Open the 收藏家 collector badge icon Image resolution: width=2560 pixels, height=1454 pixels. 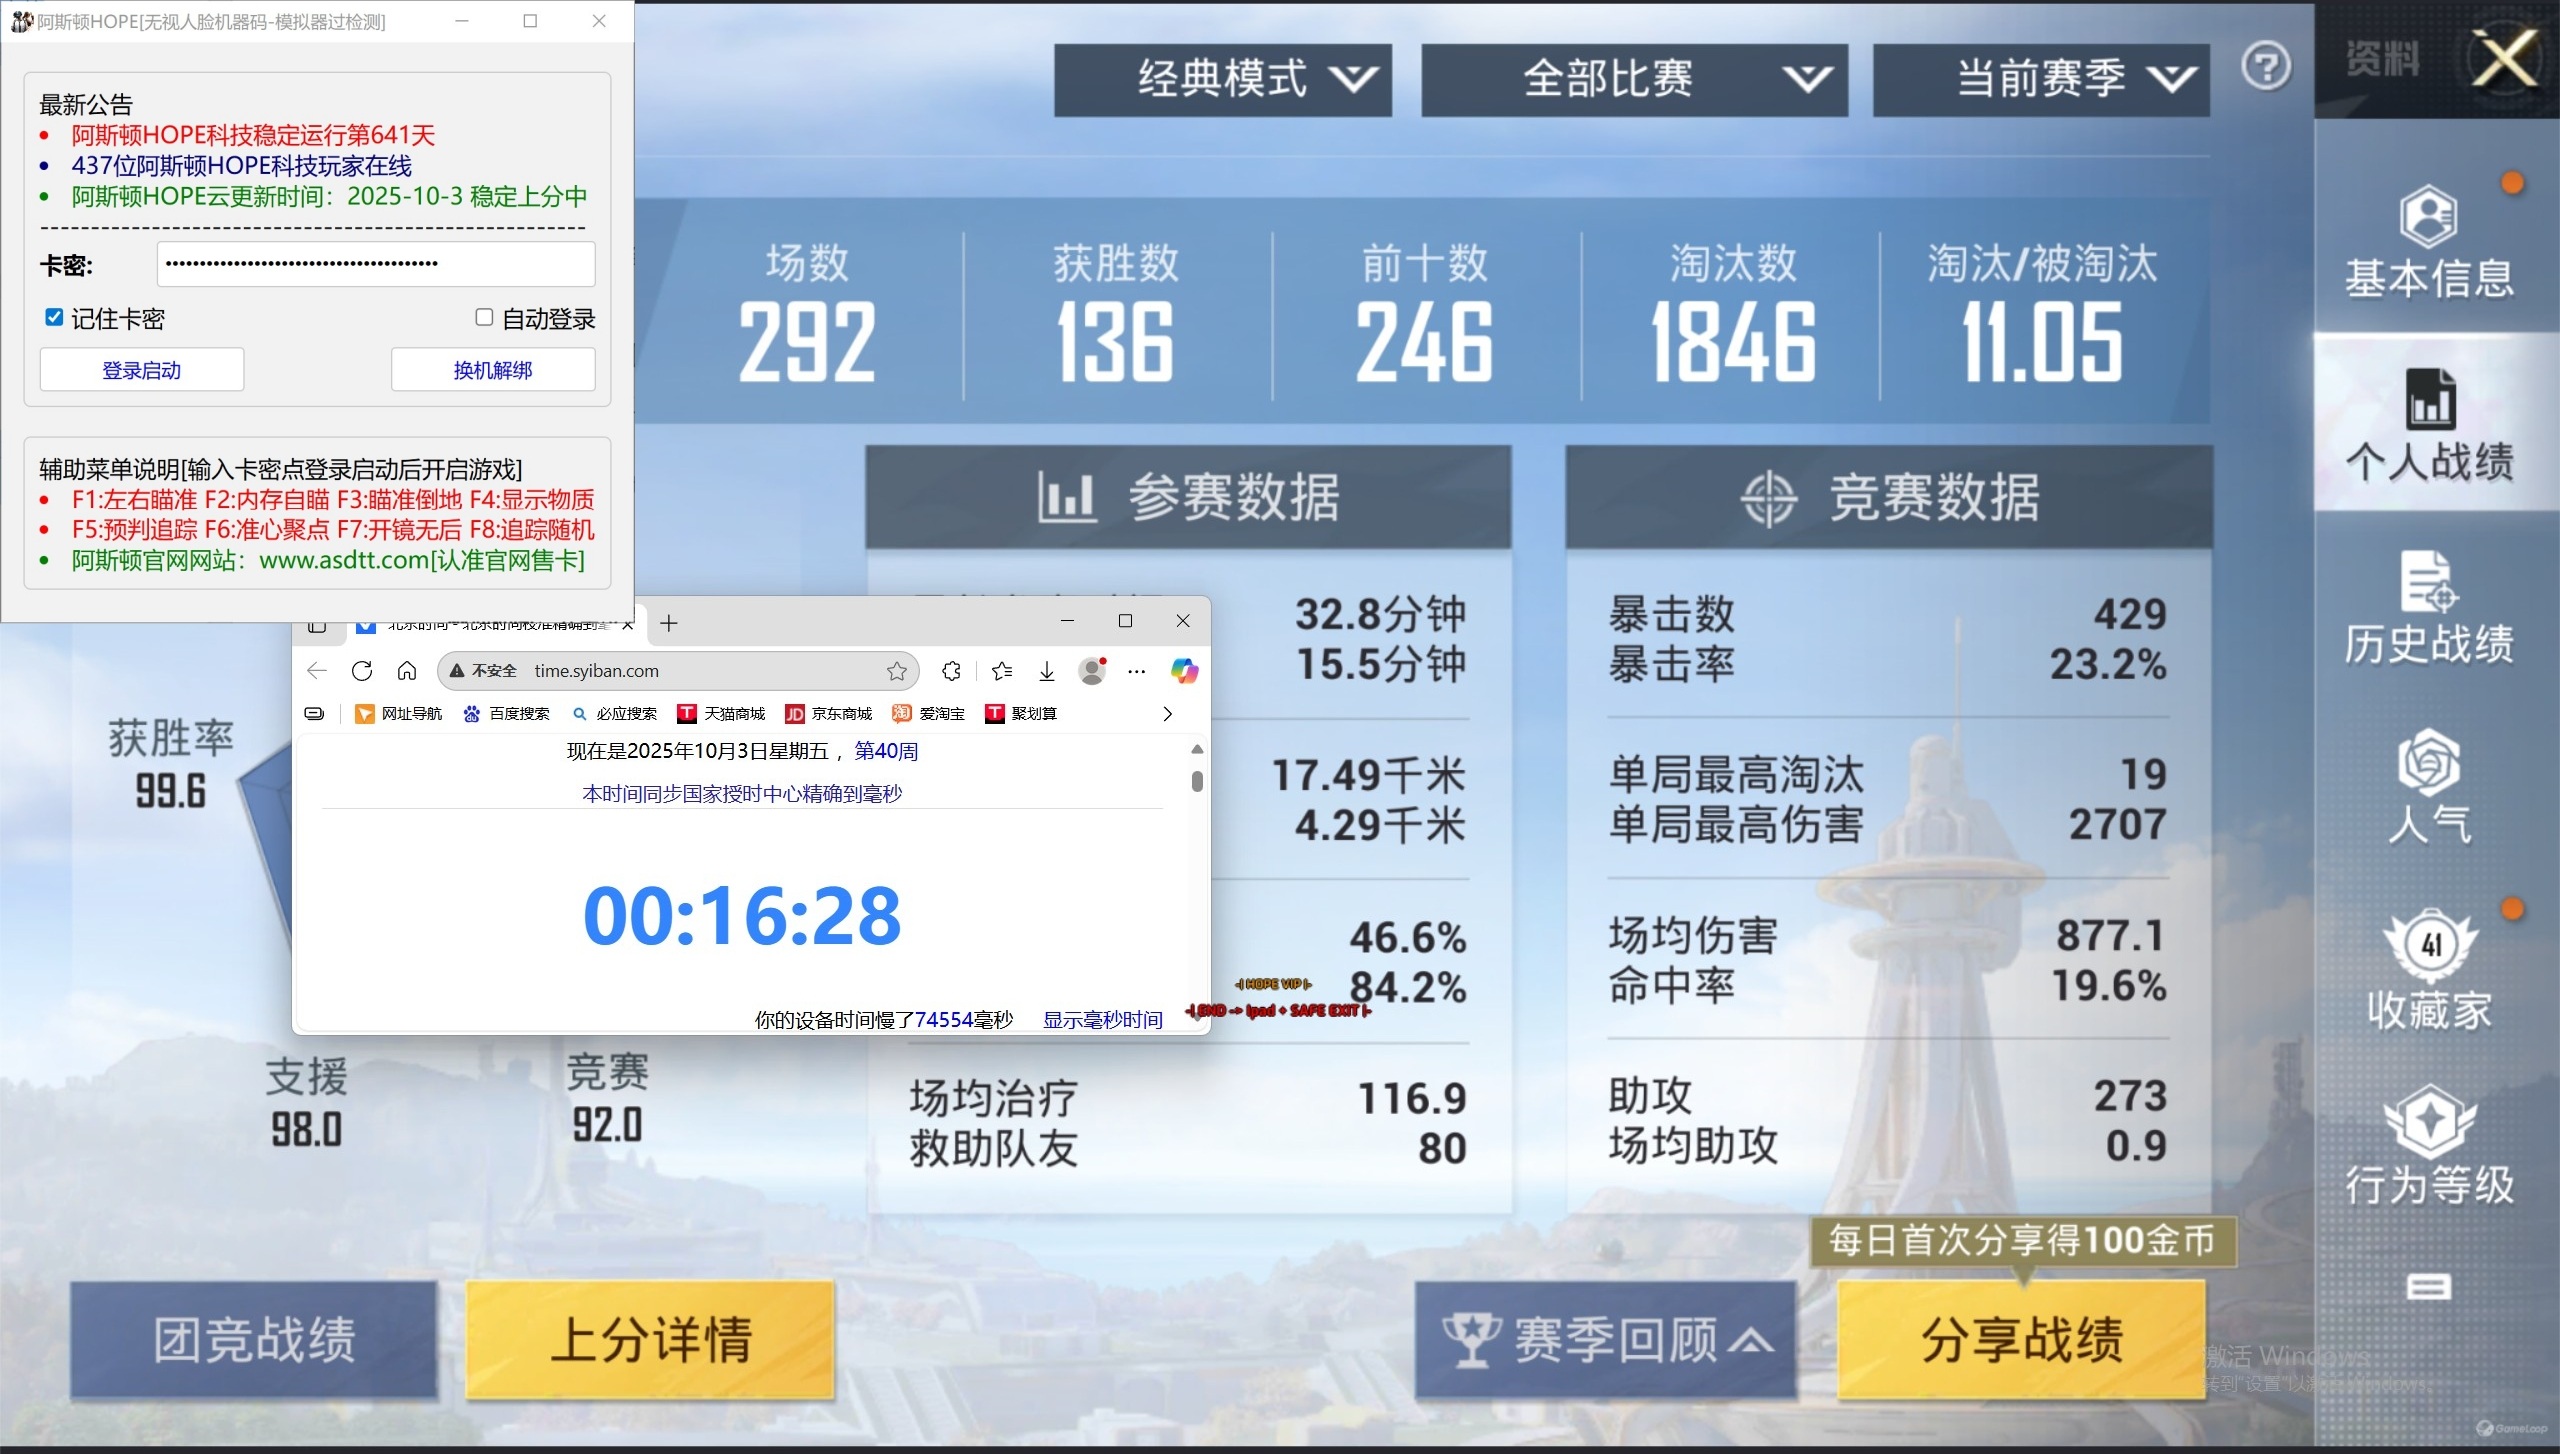tap(2430, 945)
